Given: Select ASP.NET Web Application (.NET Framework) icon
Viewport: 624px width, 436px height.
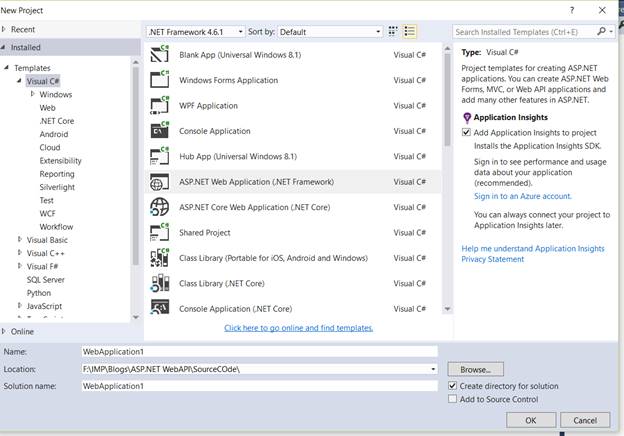Looking at the screenshot, I should 160,182.
